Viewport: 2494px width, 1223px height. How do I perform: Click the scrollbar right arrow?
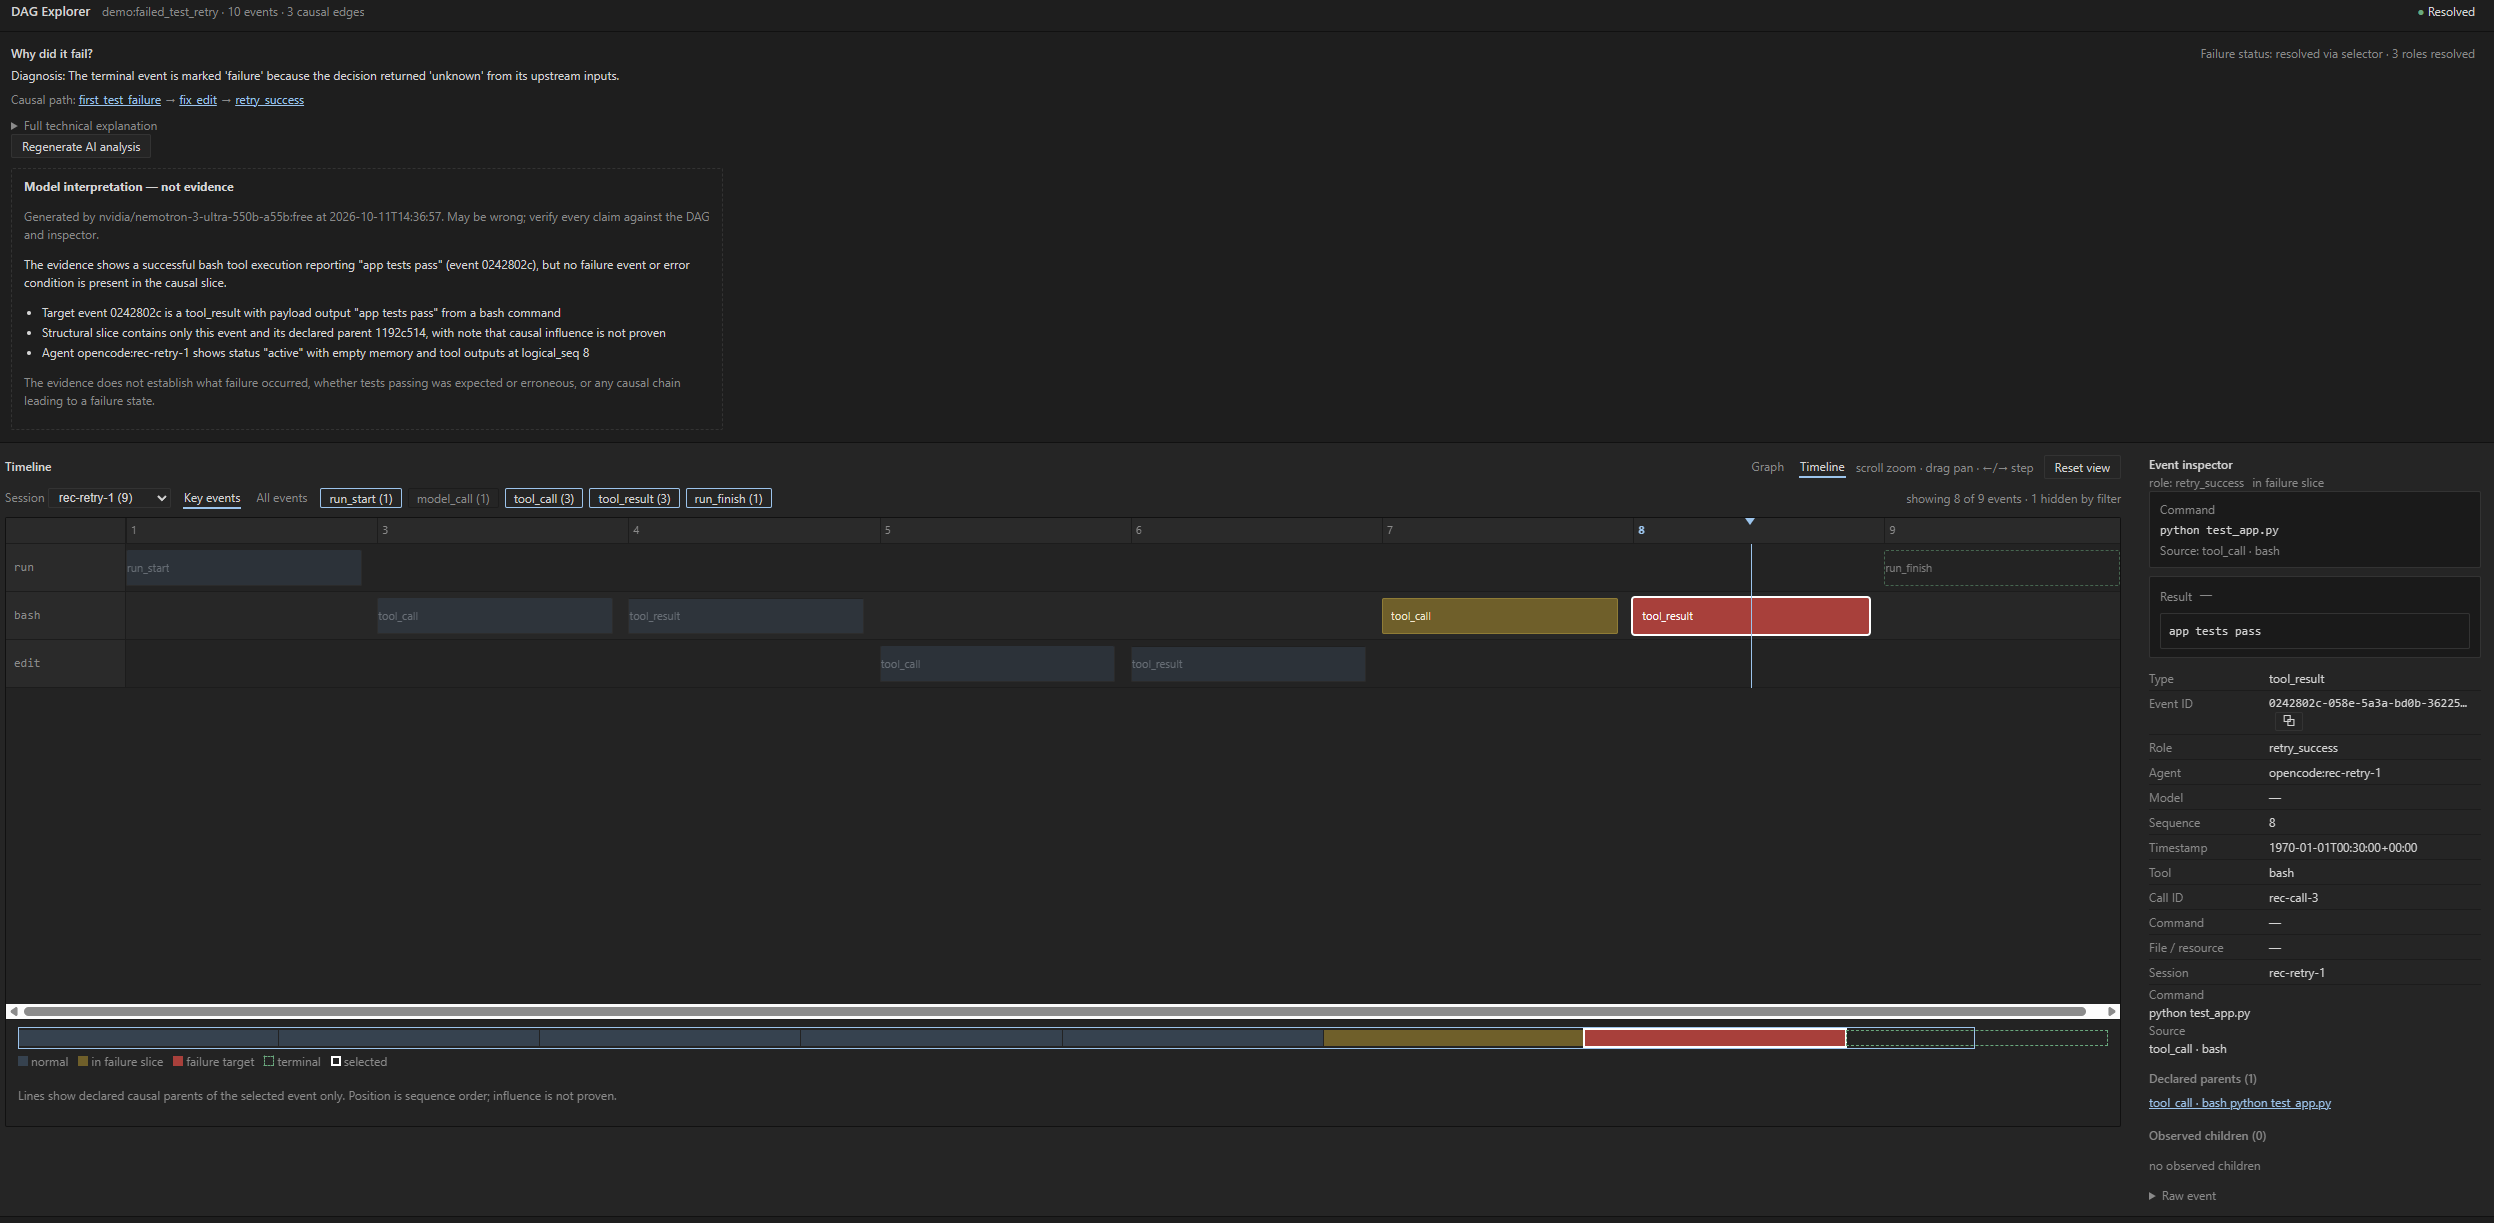click(2112, 1011)
